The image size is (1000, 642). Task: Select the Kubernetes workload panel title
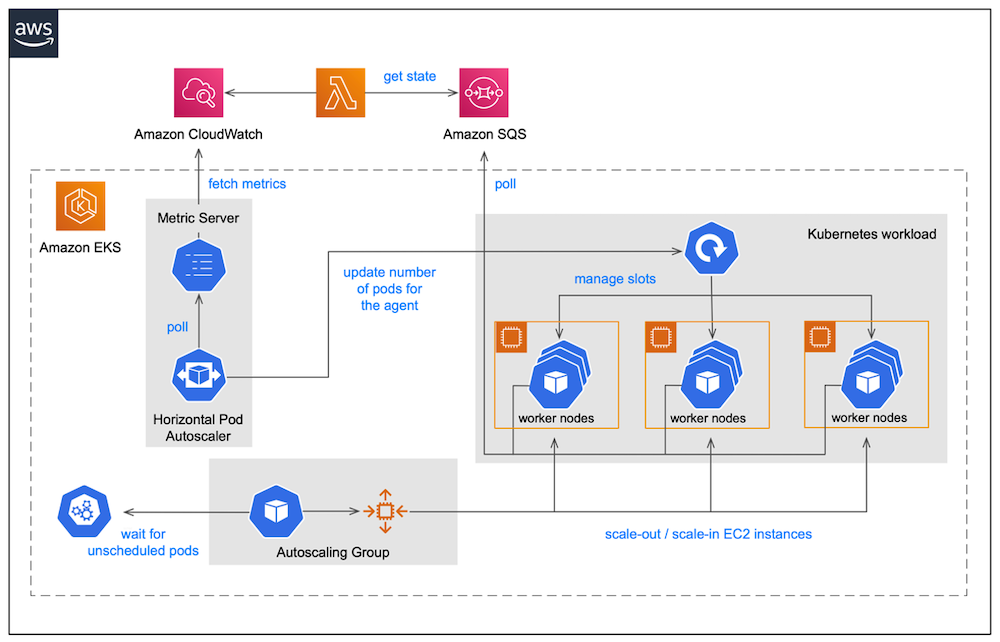coord(872,233)
